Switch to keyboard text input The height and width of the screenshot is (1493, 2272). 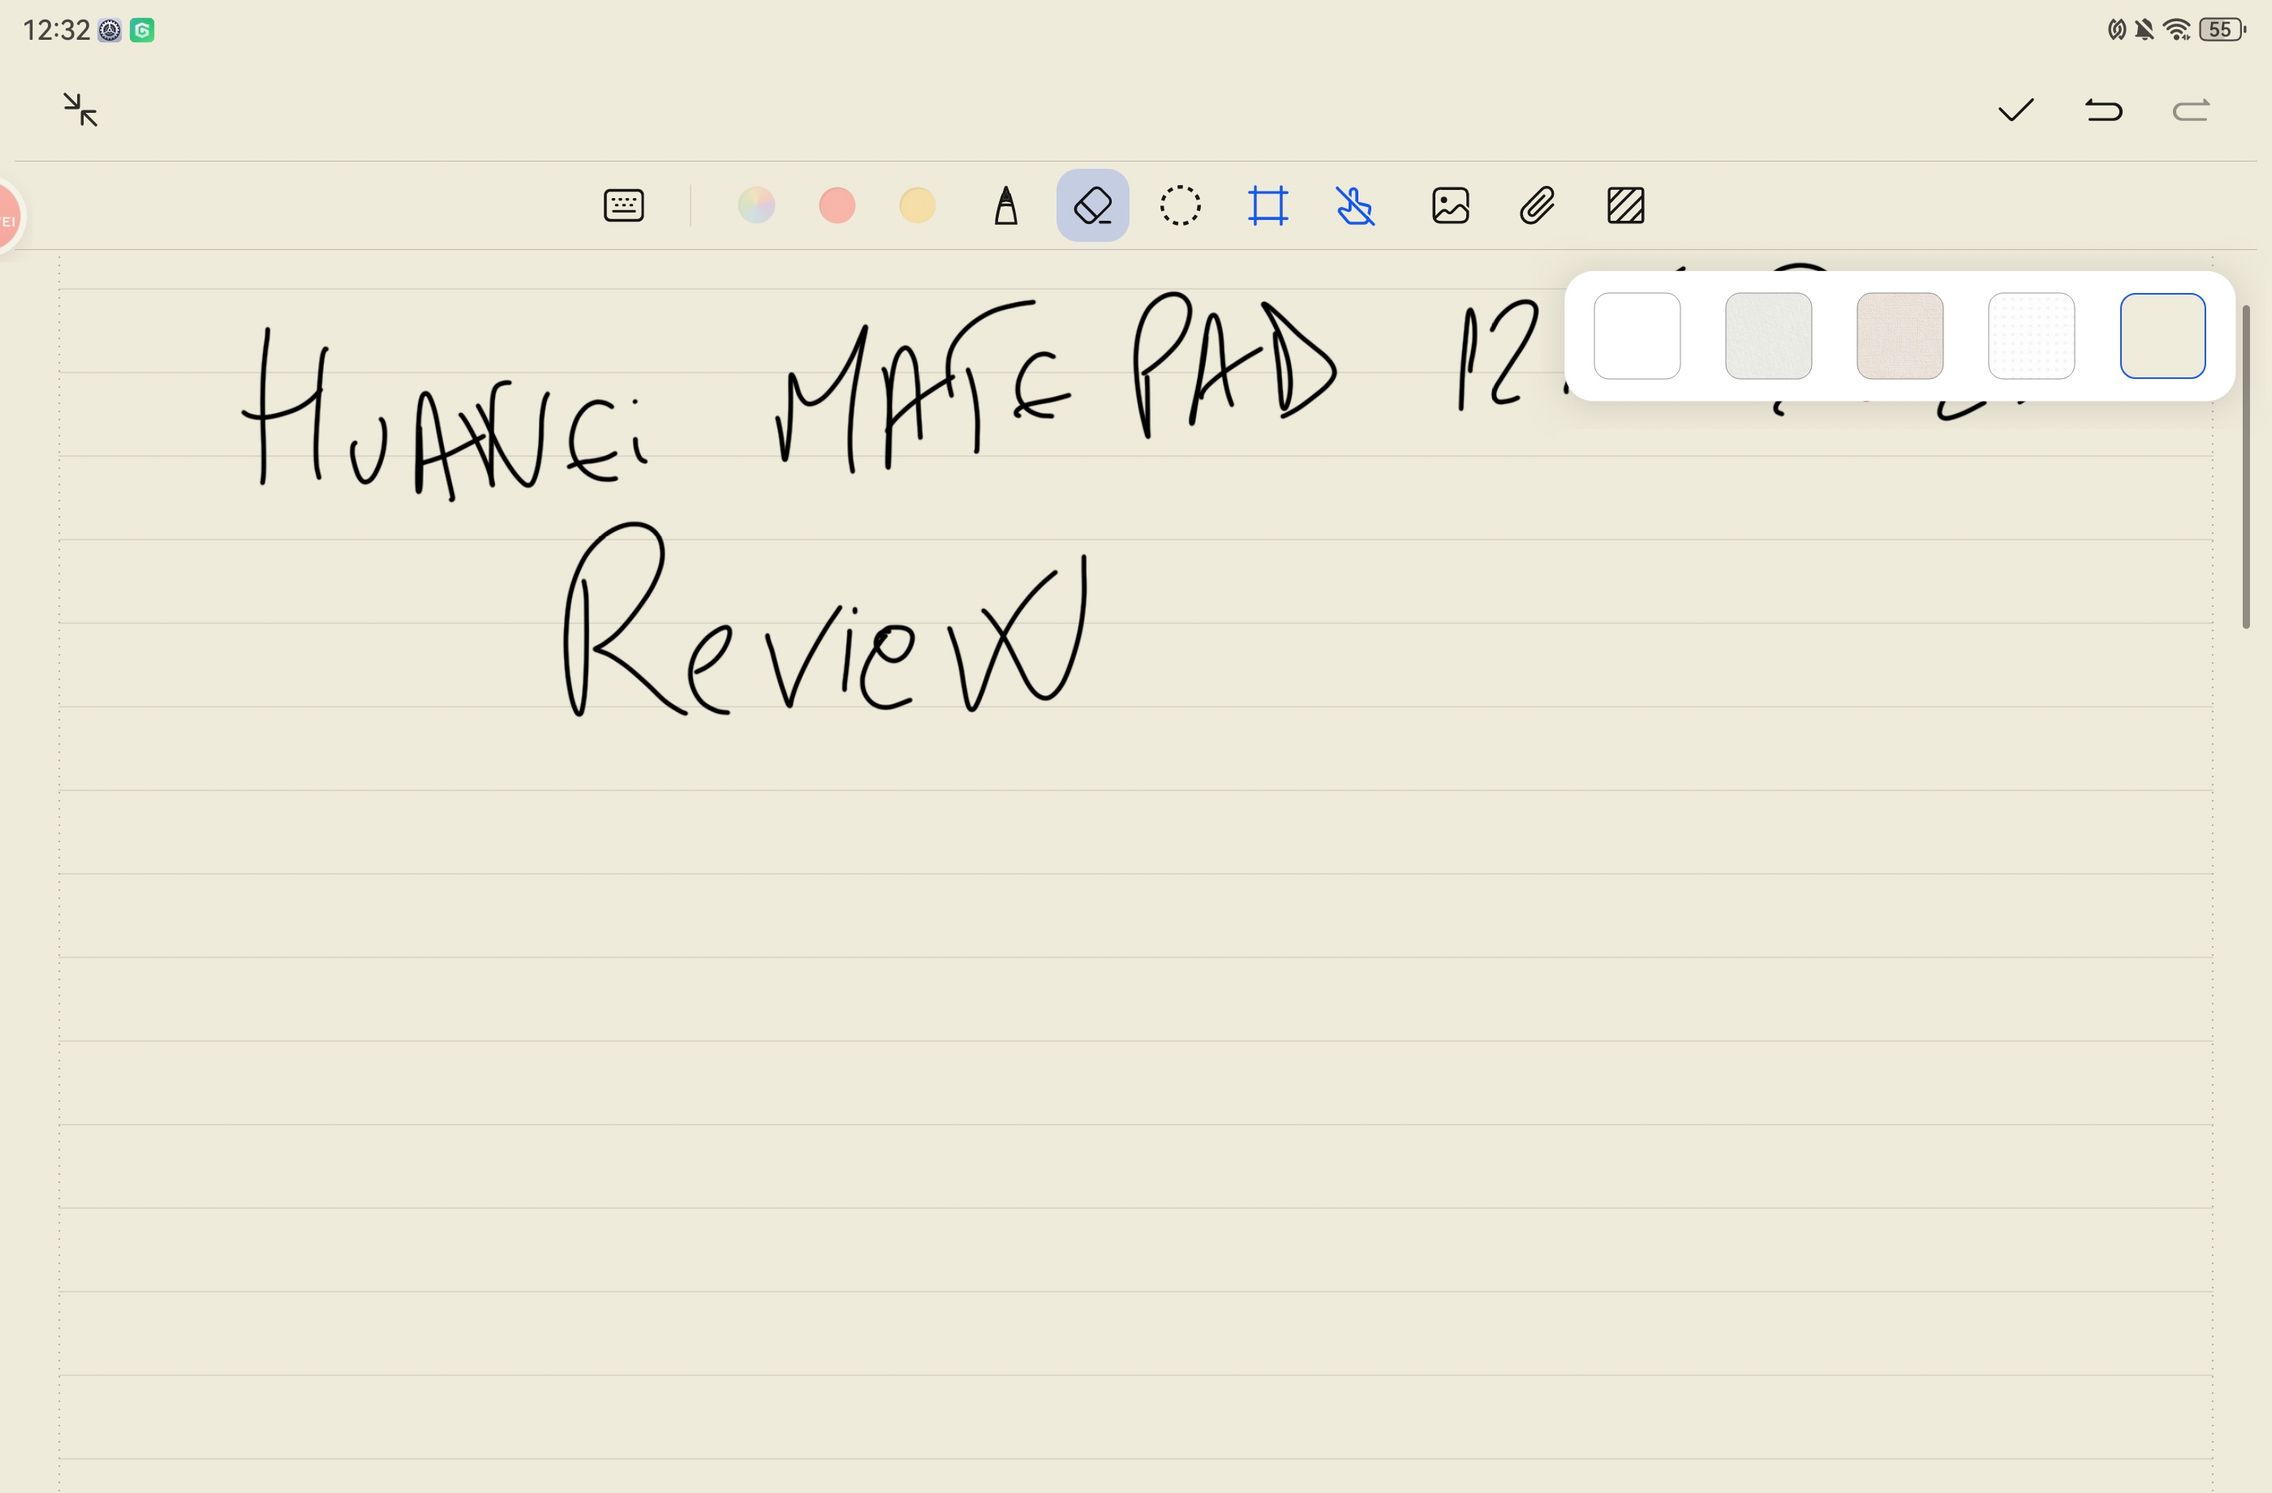(624, 206)
